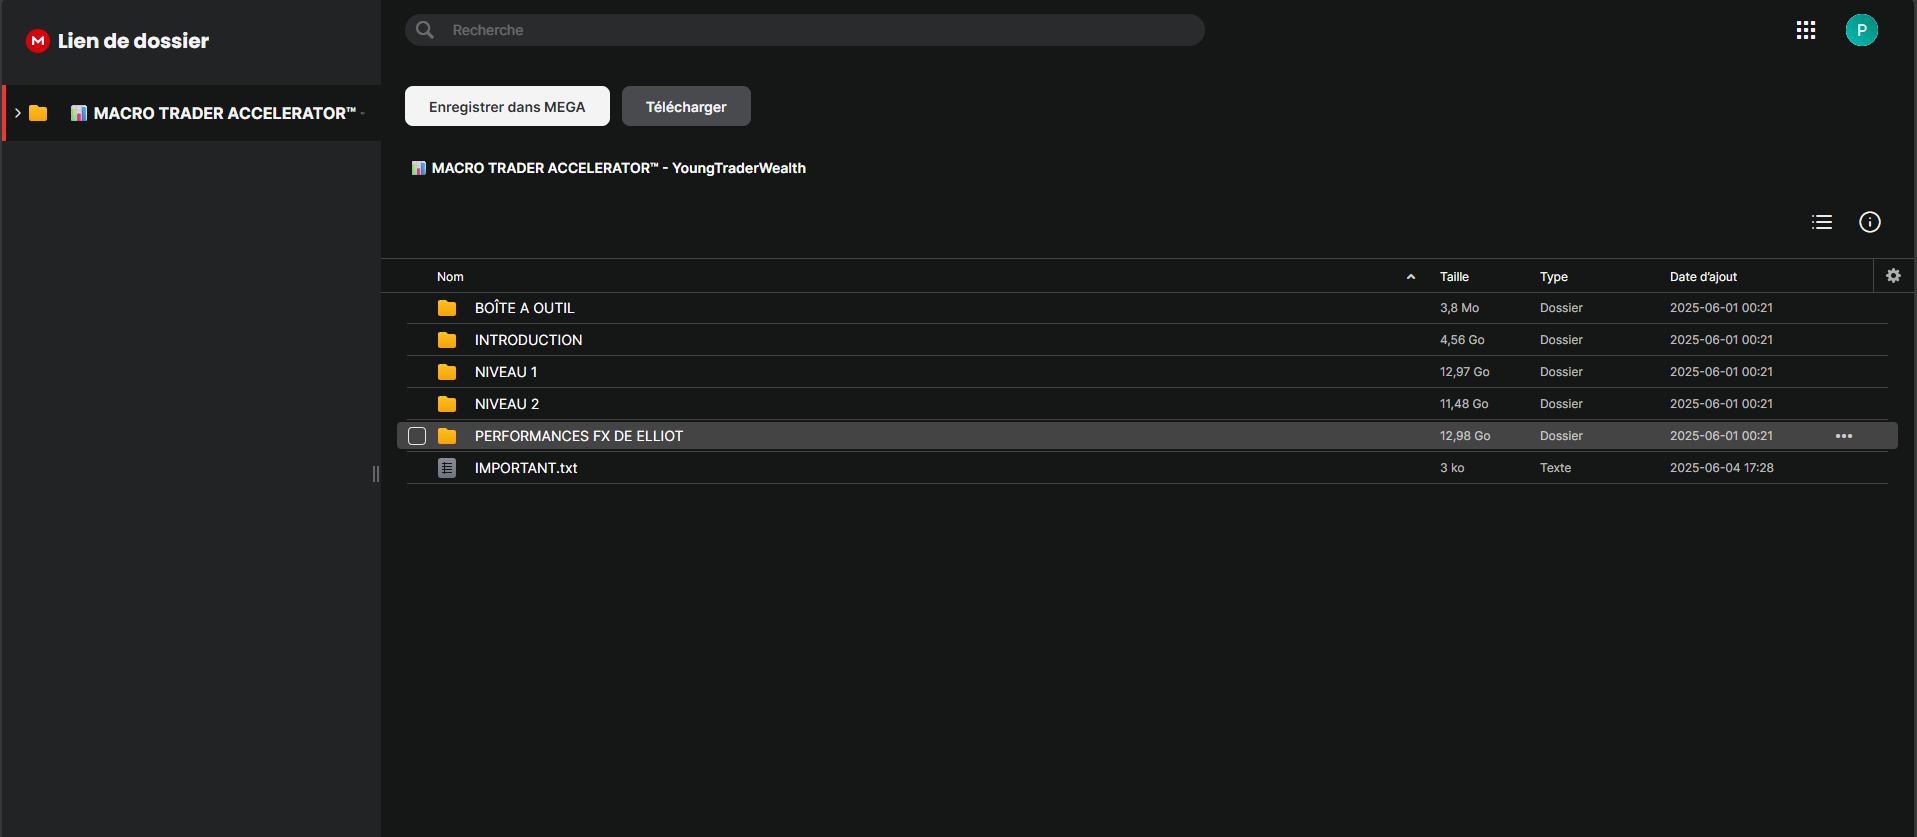1917x837 pixels.
Task: Click the sidebar resize handle
Action: click(x=376, y=474)
